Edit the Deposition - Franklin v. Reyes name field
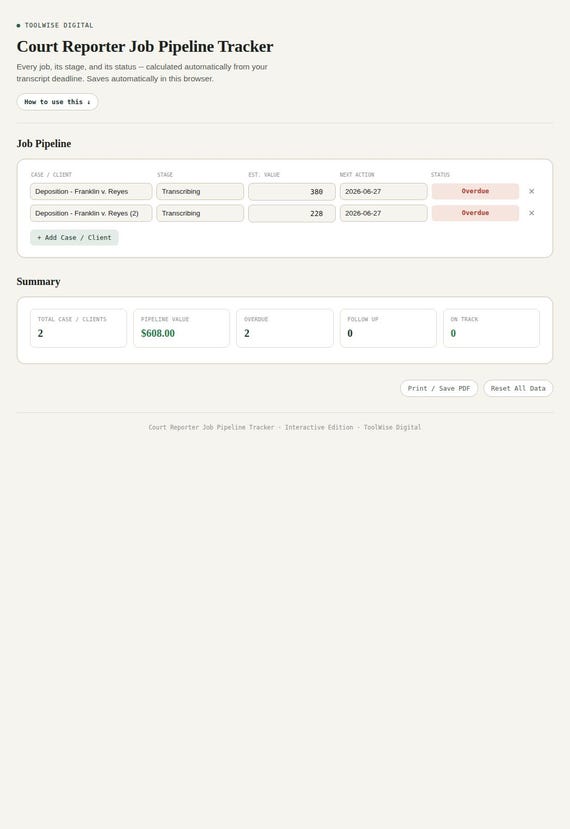 click(91, 191)
